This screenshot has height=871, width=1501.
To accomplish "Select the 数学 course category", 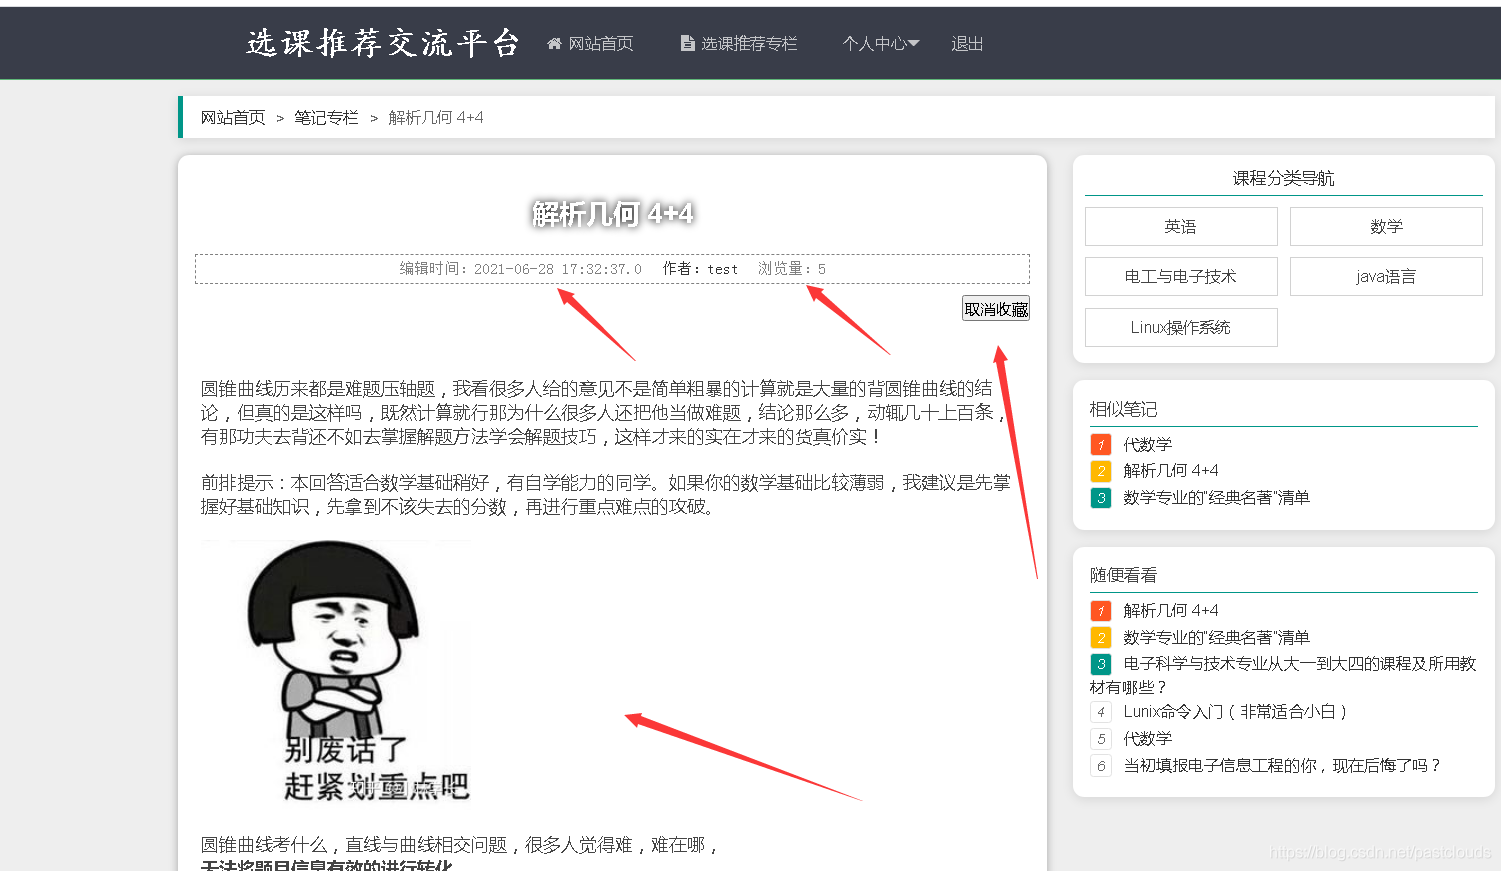I will click(x=1386, y=226).
